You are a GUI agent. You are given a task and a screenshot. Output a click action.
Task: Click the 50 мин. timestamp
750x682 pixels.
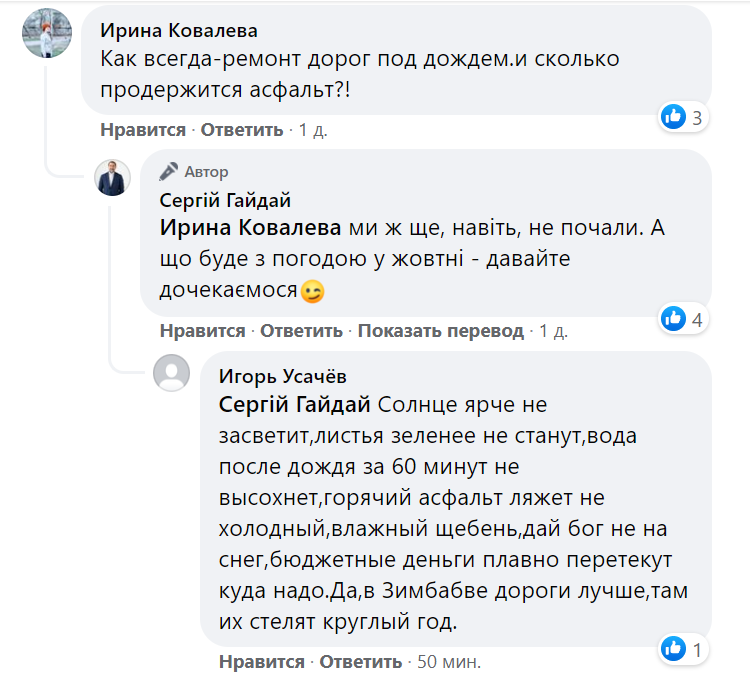[x=448, y=662]
